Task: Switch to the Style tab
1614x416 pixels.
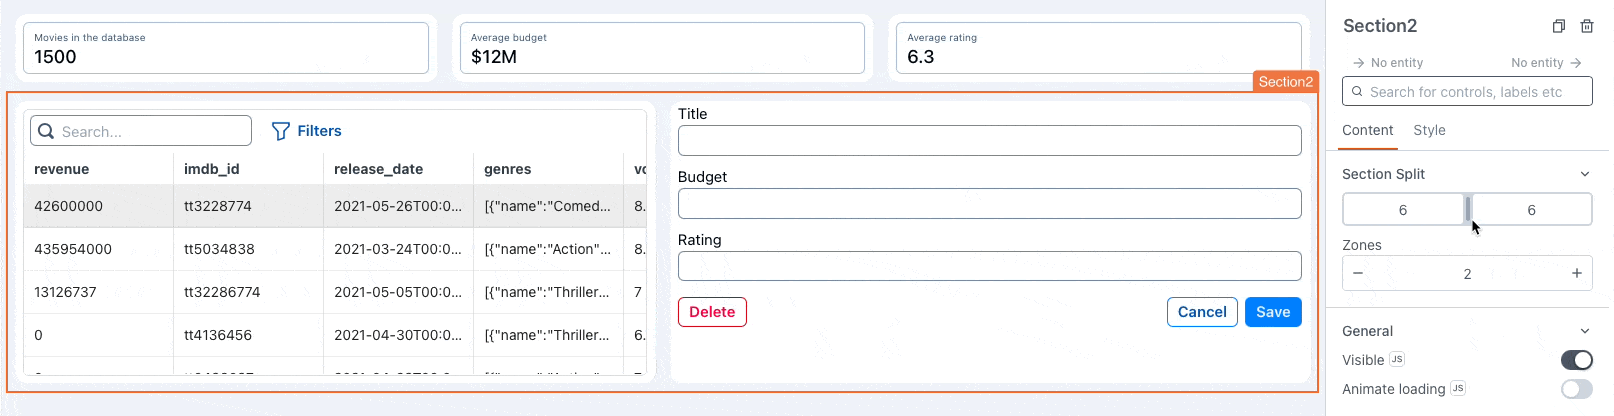Action: (x=1429, y=130)
